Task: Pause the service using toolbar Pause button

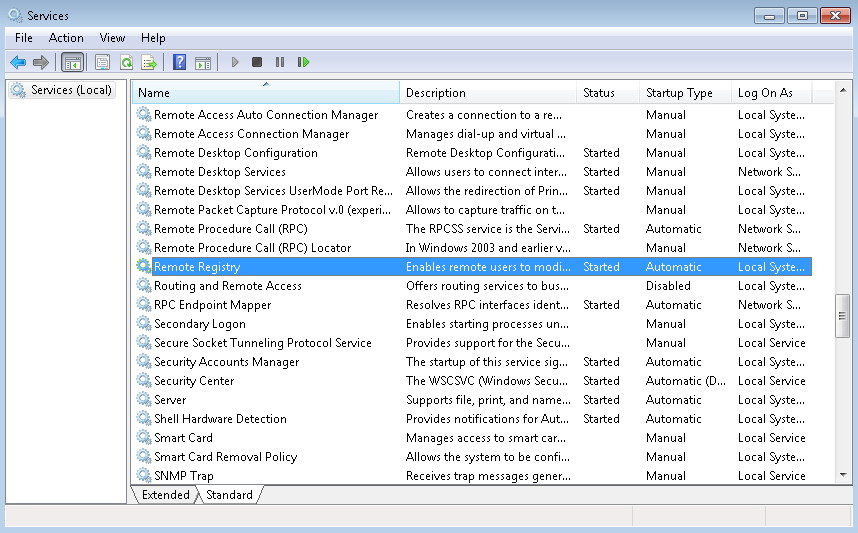Action: point(280,62)
